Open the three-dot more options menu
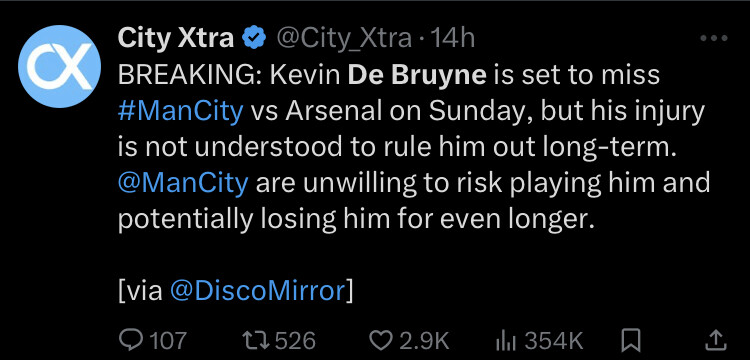 (714, 38)
